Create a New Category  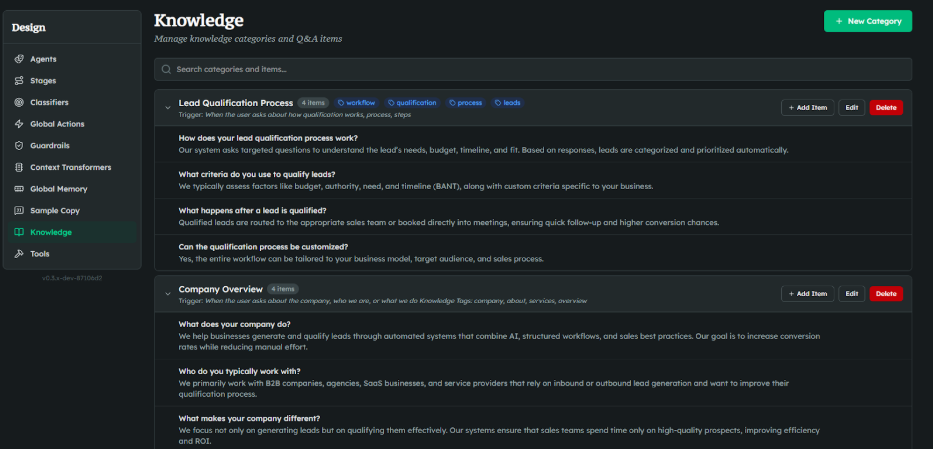867,21
